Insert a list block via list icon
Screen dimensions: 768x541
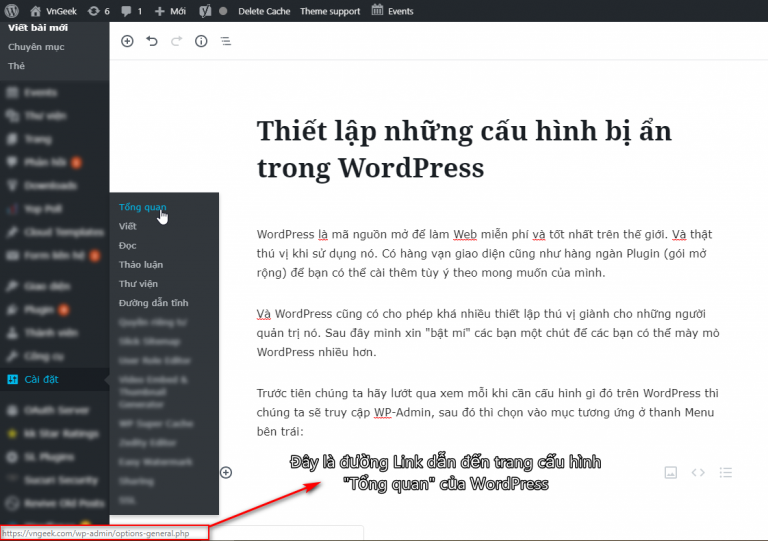725,472
